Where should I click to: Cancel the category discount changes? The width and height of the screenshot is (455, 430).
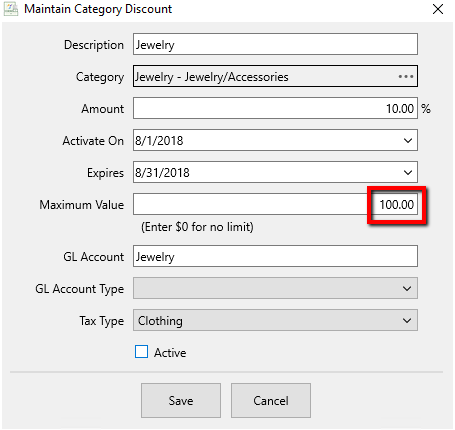[x=271, y=400]
